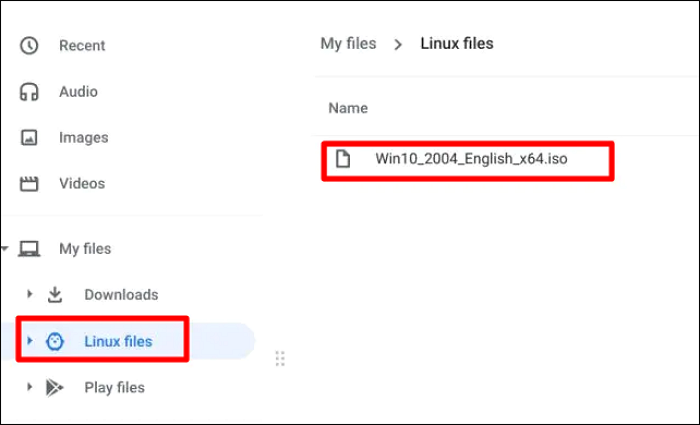Image resolution: width=700 pixels, height=425 pixels.
Task: Click the Downloads arrow icon
Action: 55,295
